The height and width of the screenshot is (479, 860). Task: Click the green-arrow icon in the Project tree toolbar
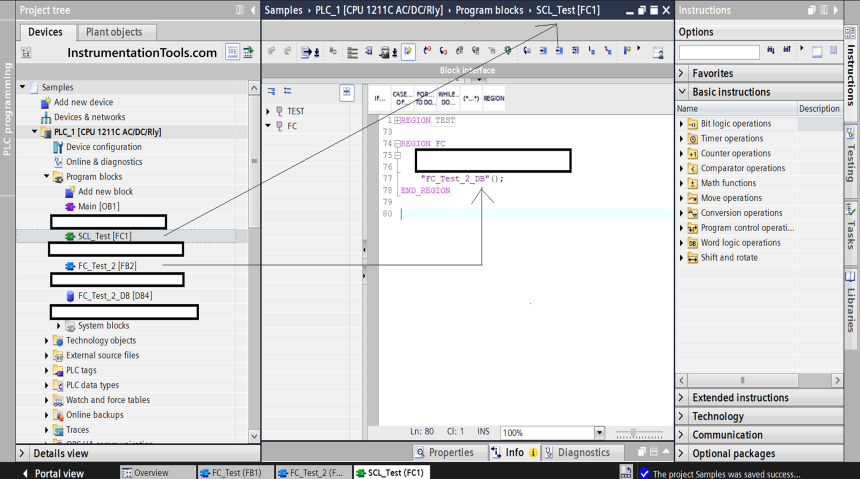[x=248, y=52]
